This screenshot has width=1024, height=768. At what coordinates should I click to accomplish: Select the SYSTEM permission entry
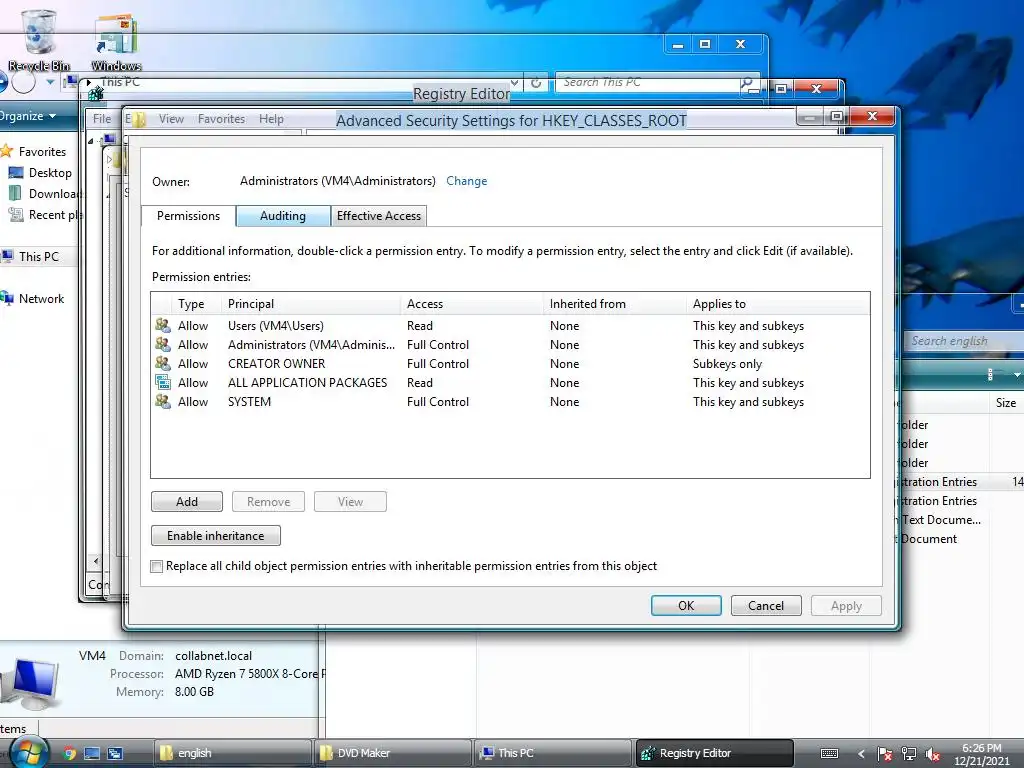510,401
